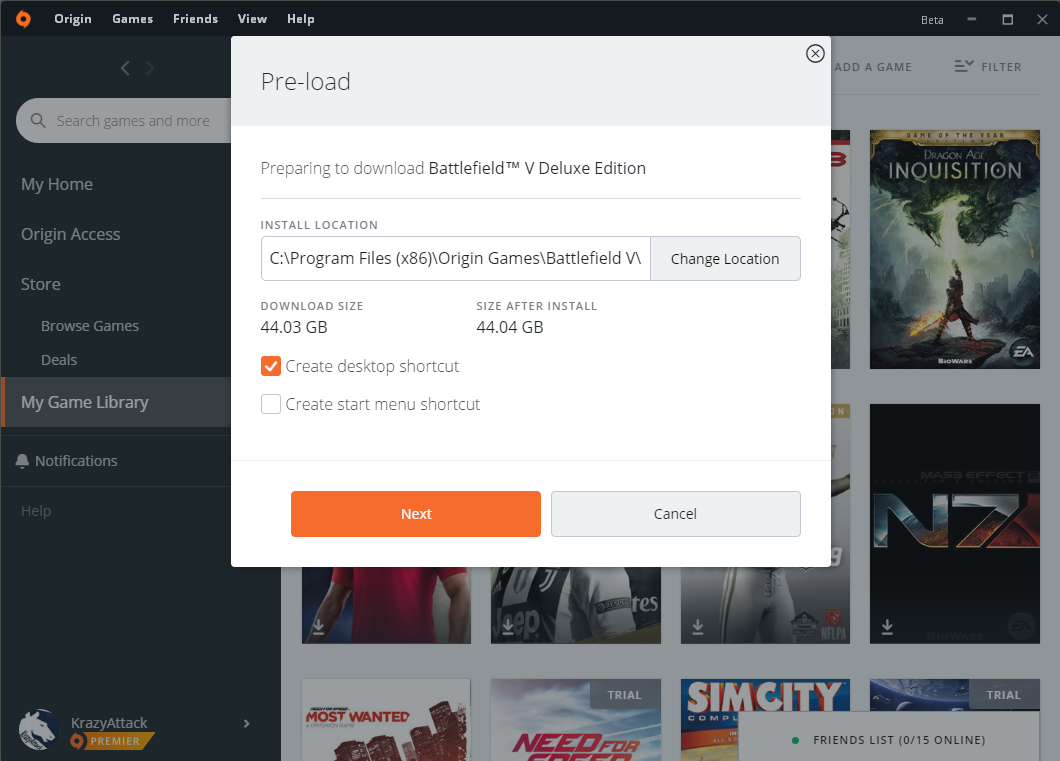
Task: Select Dragon Age Inquisition game tile
Action: 955,249
